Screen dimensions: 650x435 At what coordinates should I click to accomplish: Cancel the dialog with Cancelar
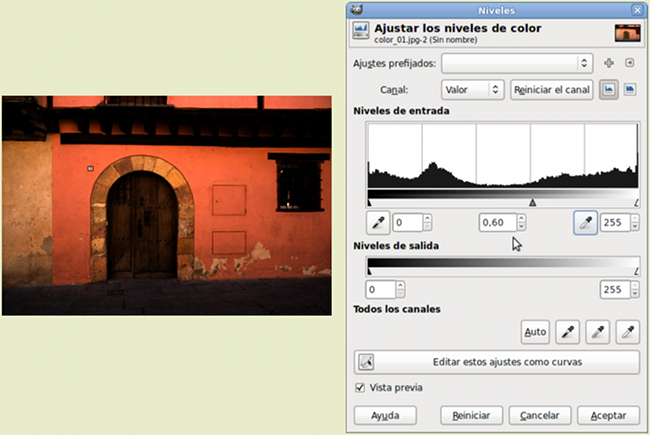click(x=540, y=415)
